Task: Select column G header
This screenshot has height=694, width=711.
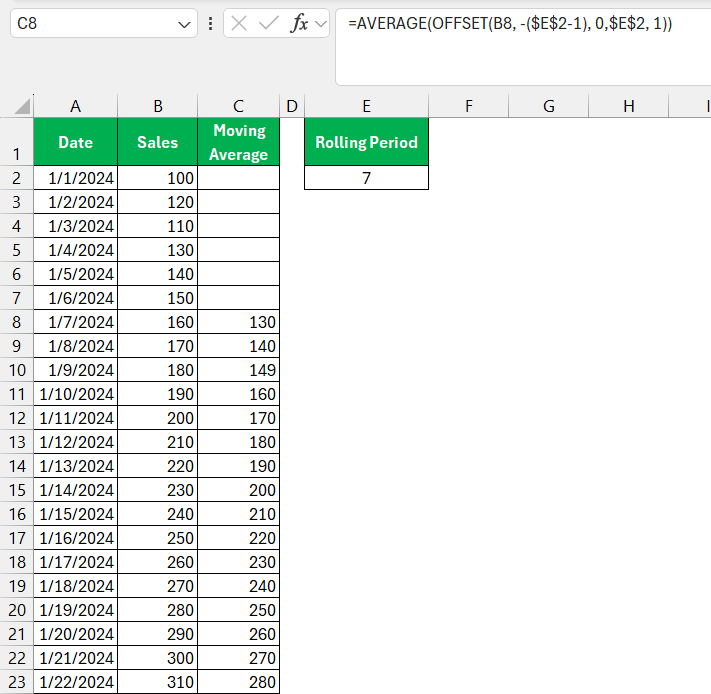Action: click(549, 106)
